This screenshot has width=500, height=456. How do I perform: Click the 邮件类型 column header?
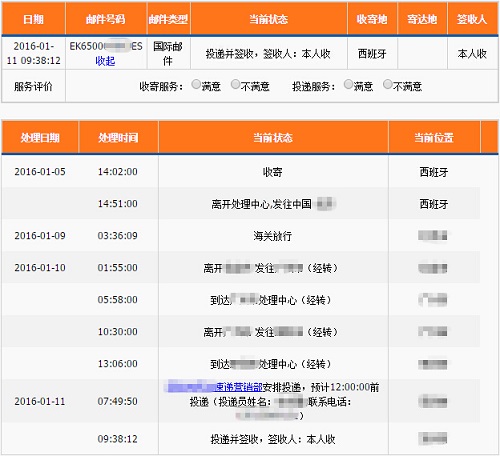pyautogui.click(x=168, y=19)
